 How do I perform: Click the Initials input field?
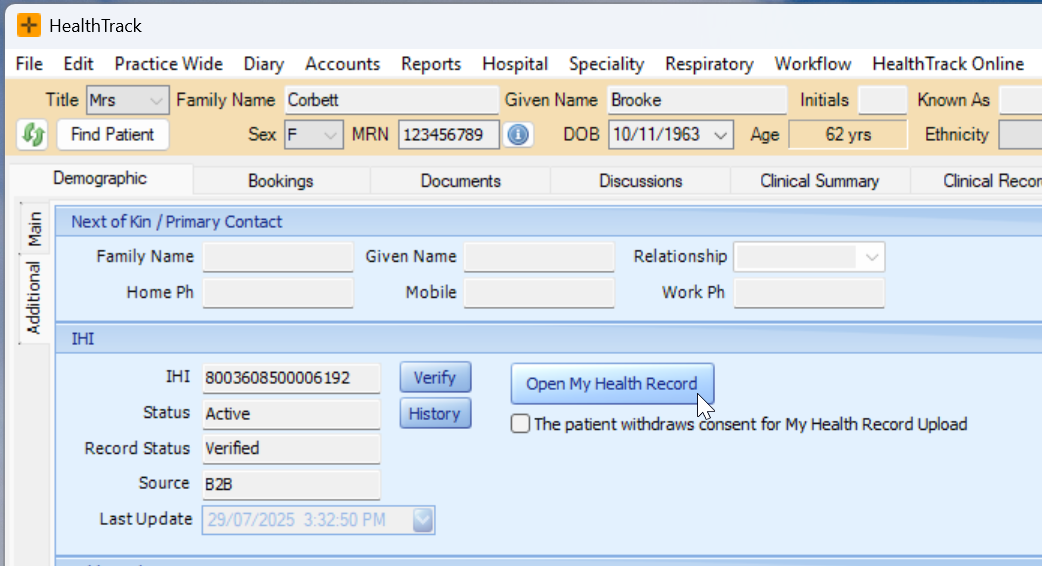pyautogui.click(x=883, y=100)
